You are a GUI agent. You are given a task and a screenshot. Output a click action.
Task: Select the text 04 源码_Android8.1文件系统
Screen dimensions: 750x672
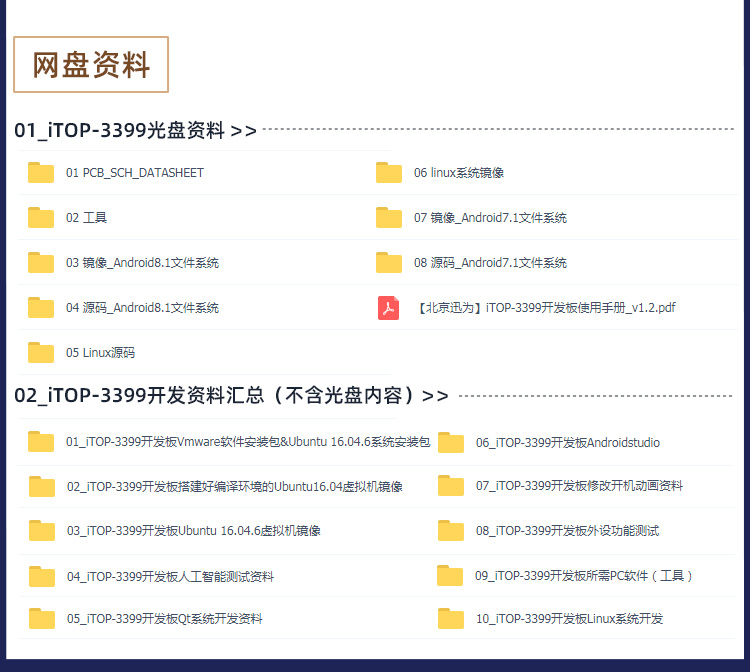click(142, 308)
